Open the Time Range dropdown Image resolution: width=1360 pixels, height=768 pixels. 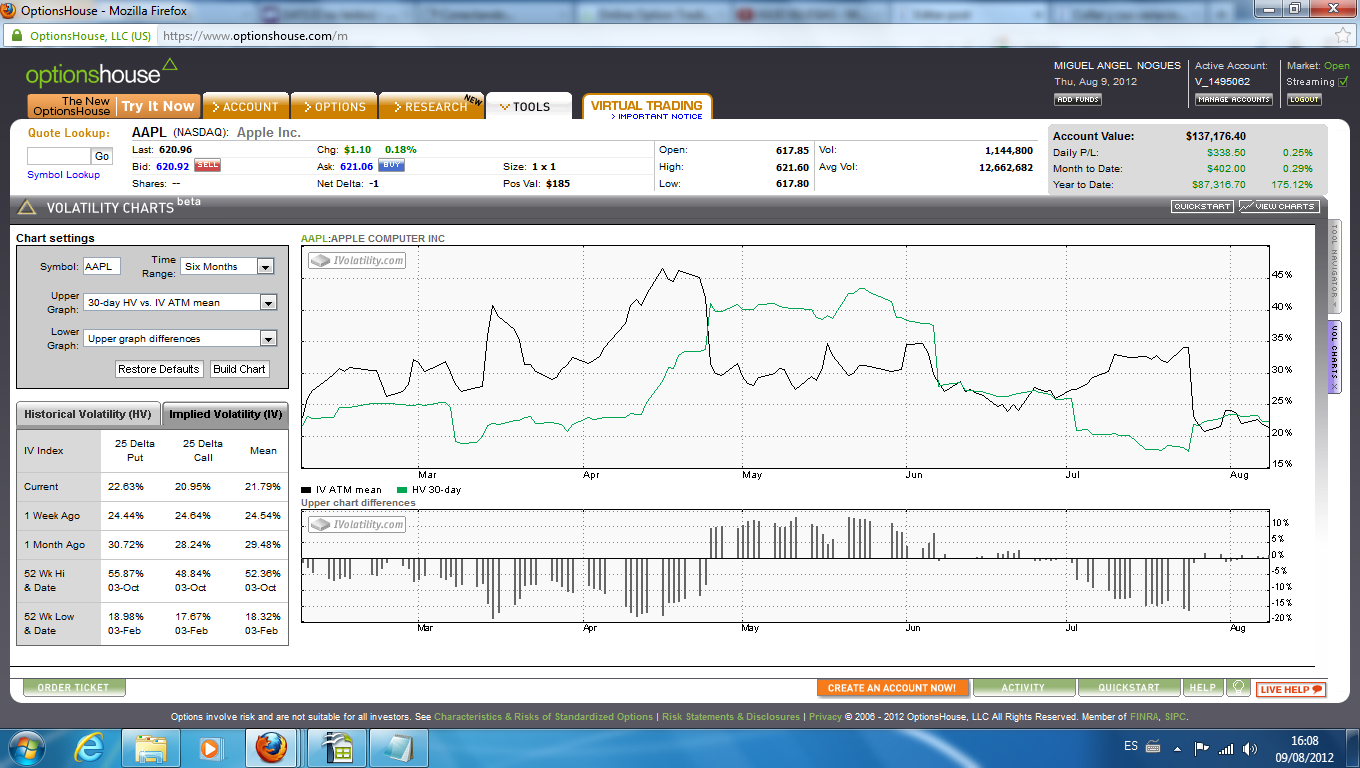coord(265,267)
